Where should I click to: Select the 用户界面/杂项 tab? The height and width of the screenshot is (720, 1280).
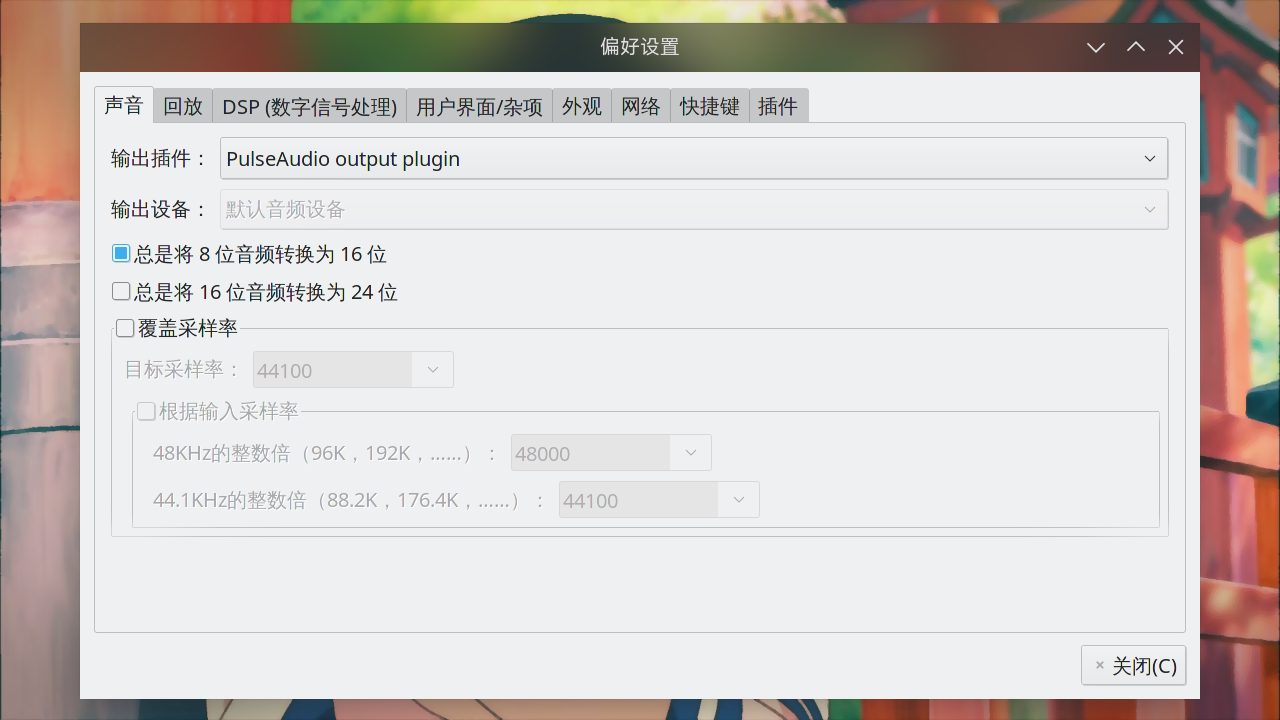pyautogui.click(x=479, y=106)
